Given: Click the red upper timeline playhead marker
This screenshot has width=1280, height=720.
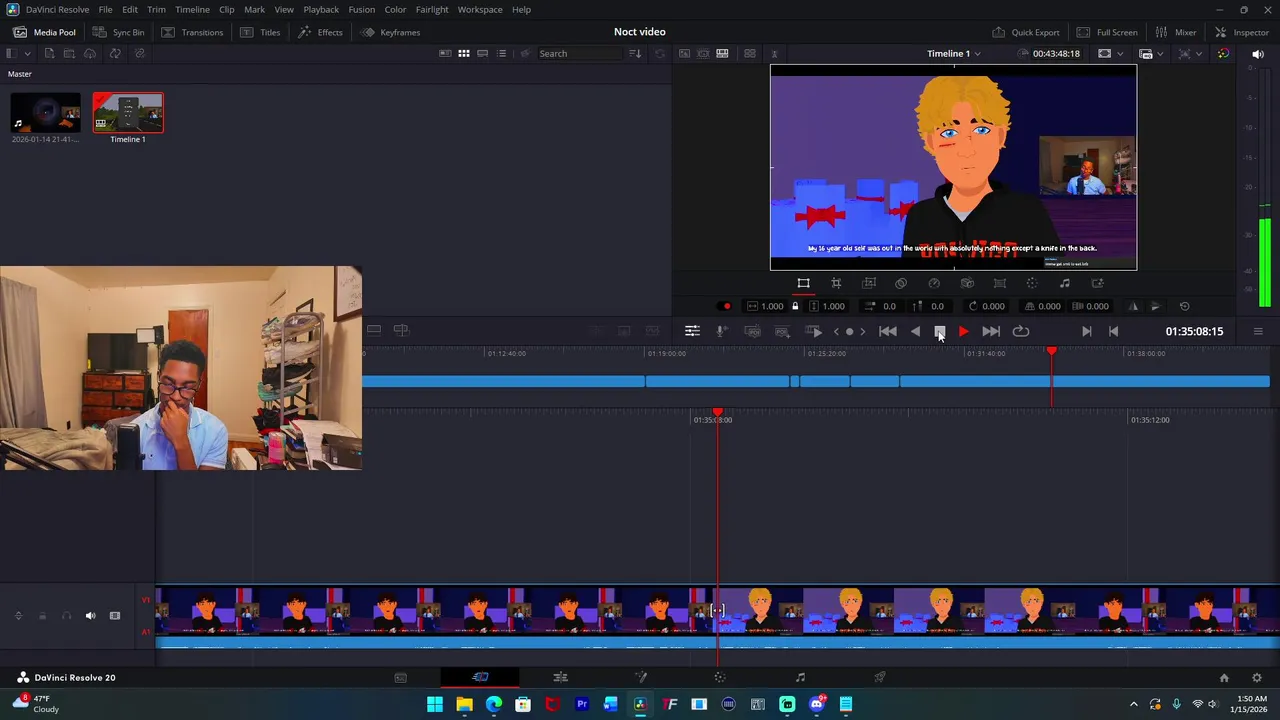Looking at the screenshot, I should pyautogui.click(x=1051, y=351).
